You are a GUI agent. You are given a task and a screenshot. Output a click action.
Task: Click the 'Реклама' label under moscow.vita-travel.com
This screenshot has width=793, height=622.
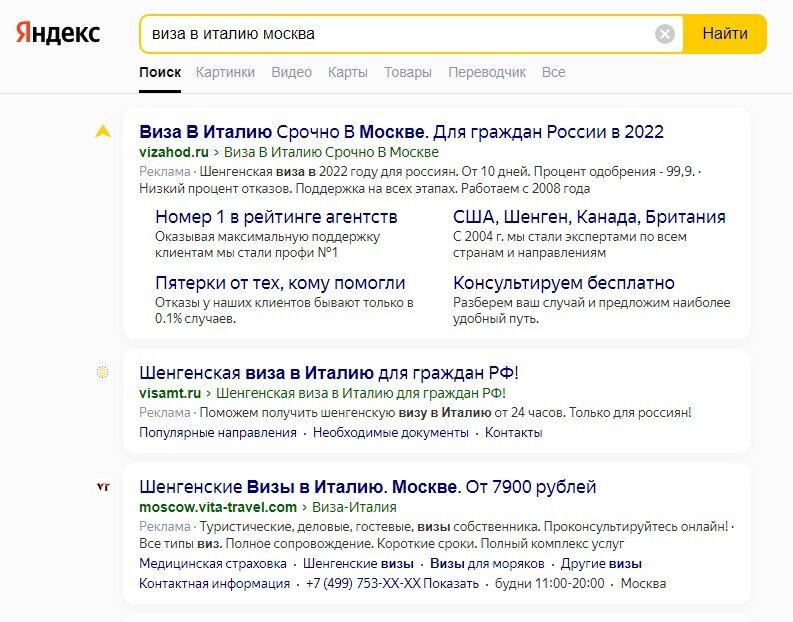coord(164,526)
